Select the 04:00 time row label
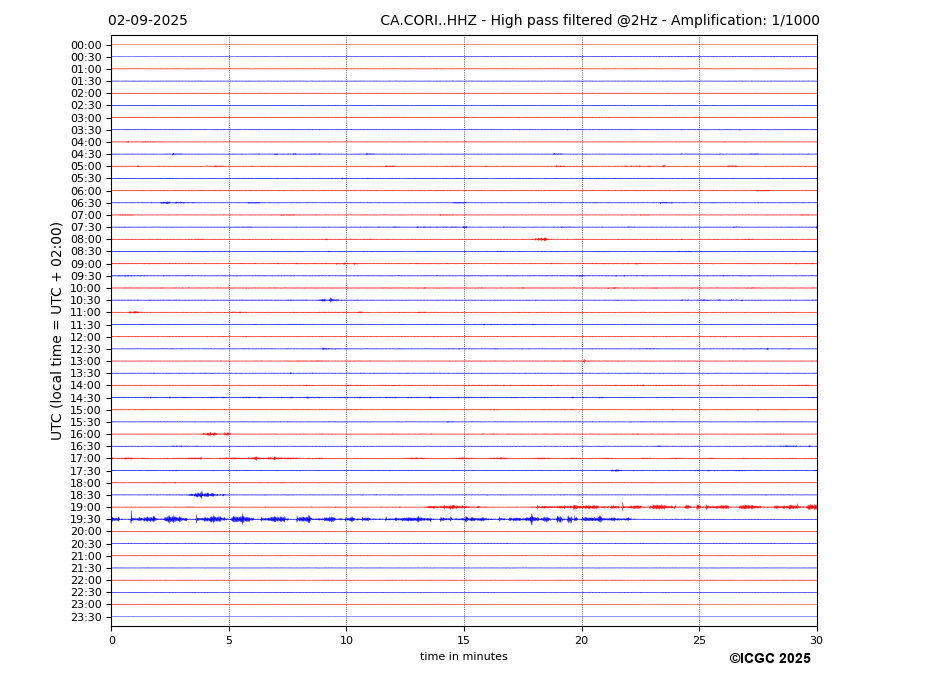 86,143
